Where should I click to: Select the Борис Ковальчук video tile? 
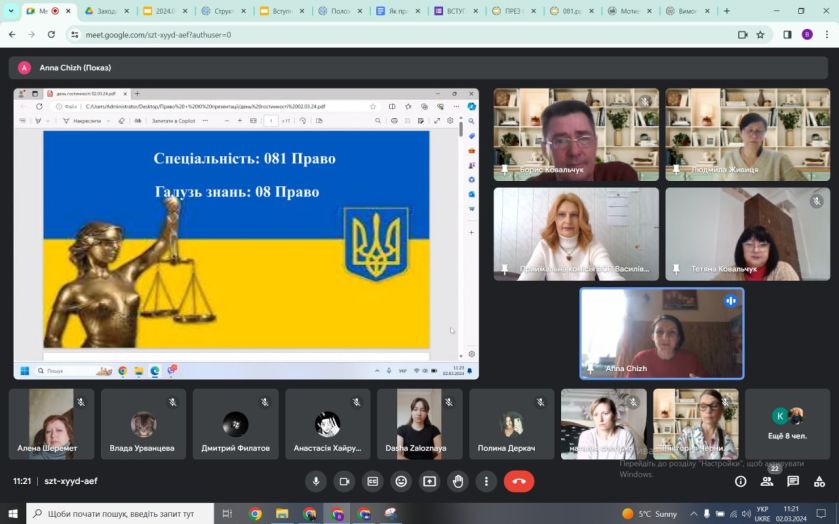point(576,134)
